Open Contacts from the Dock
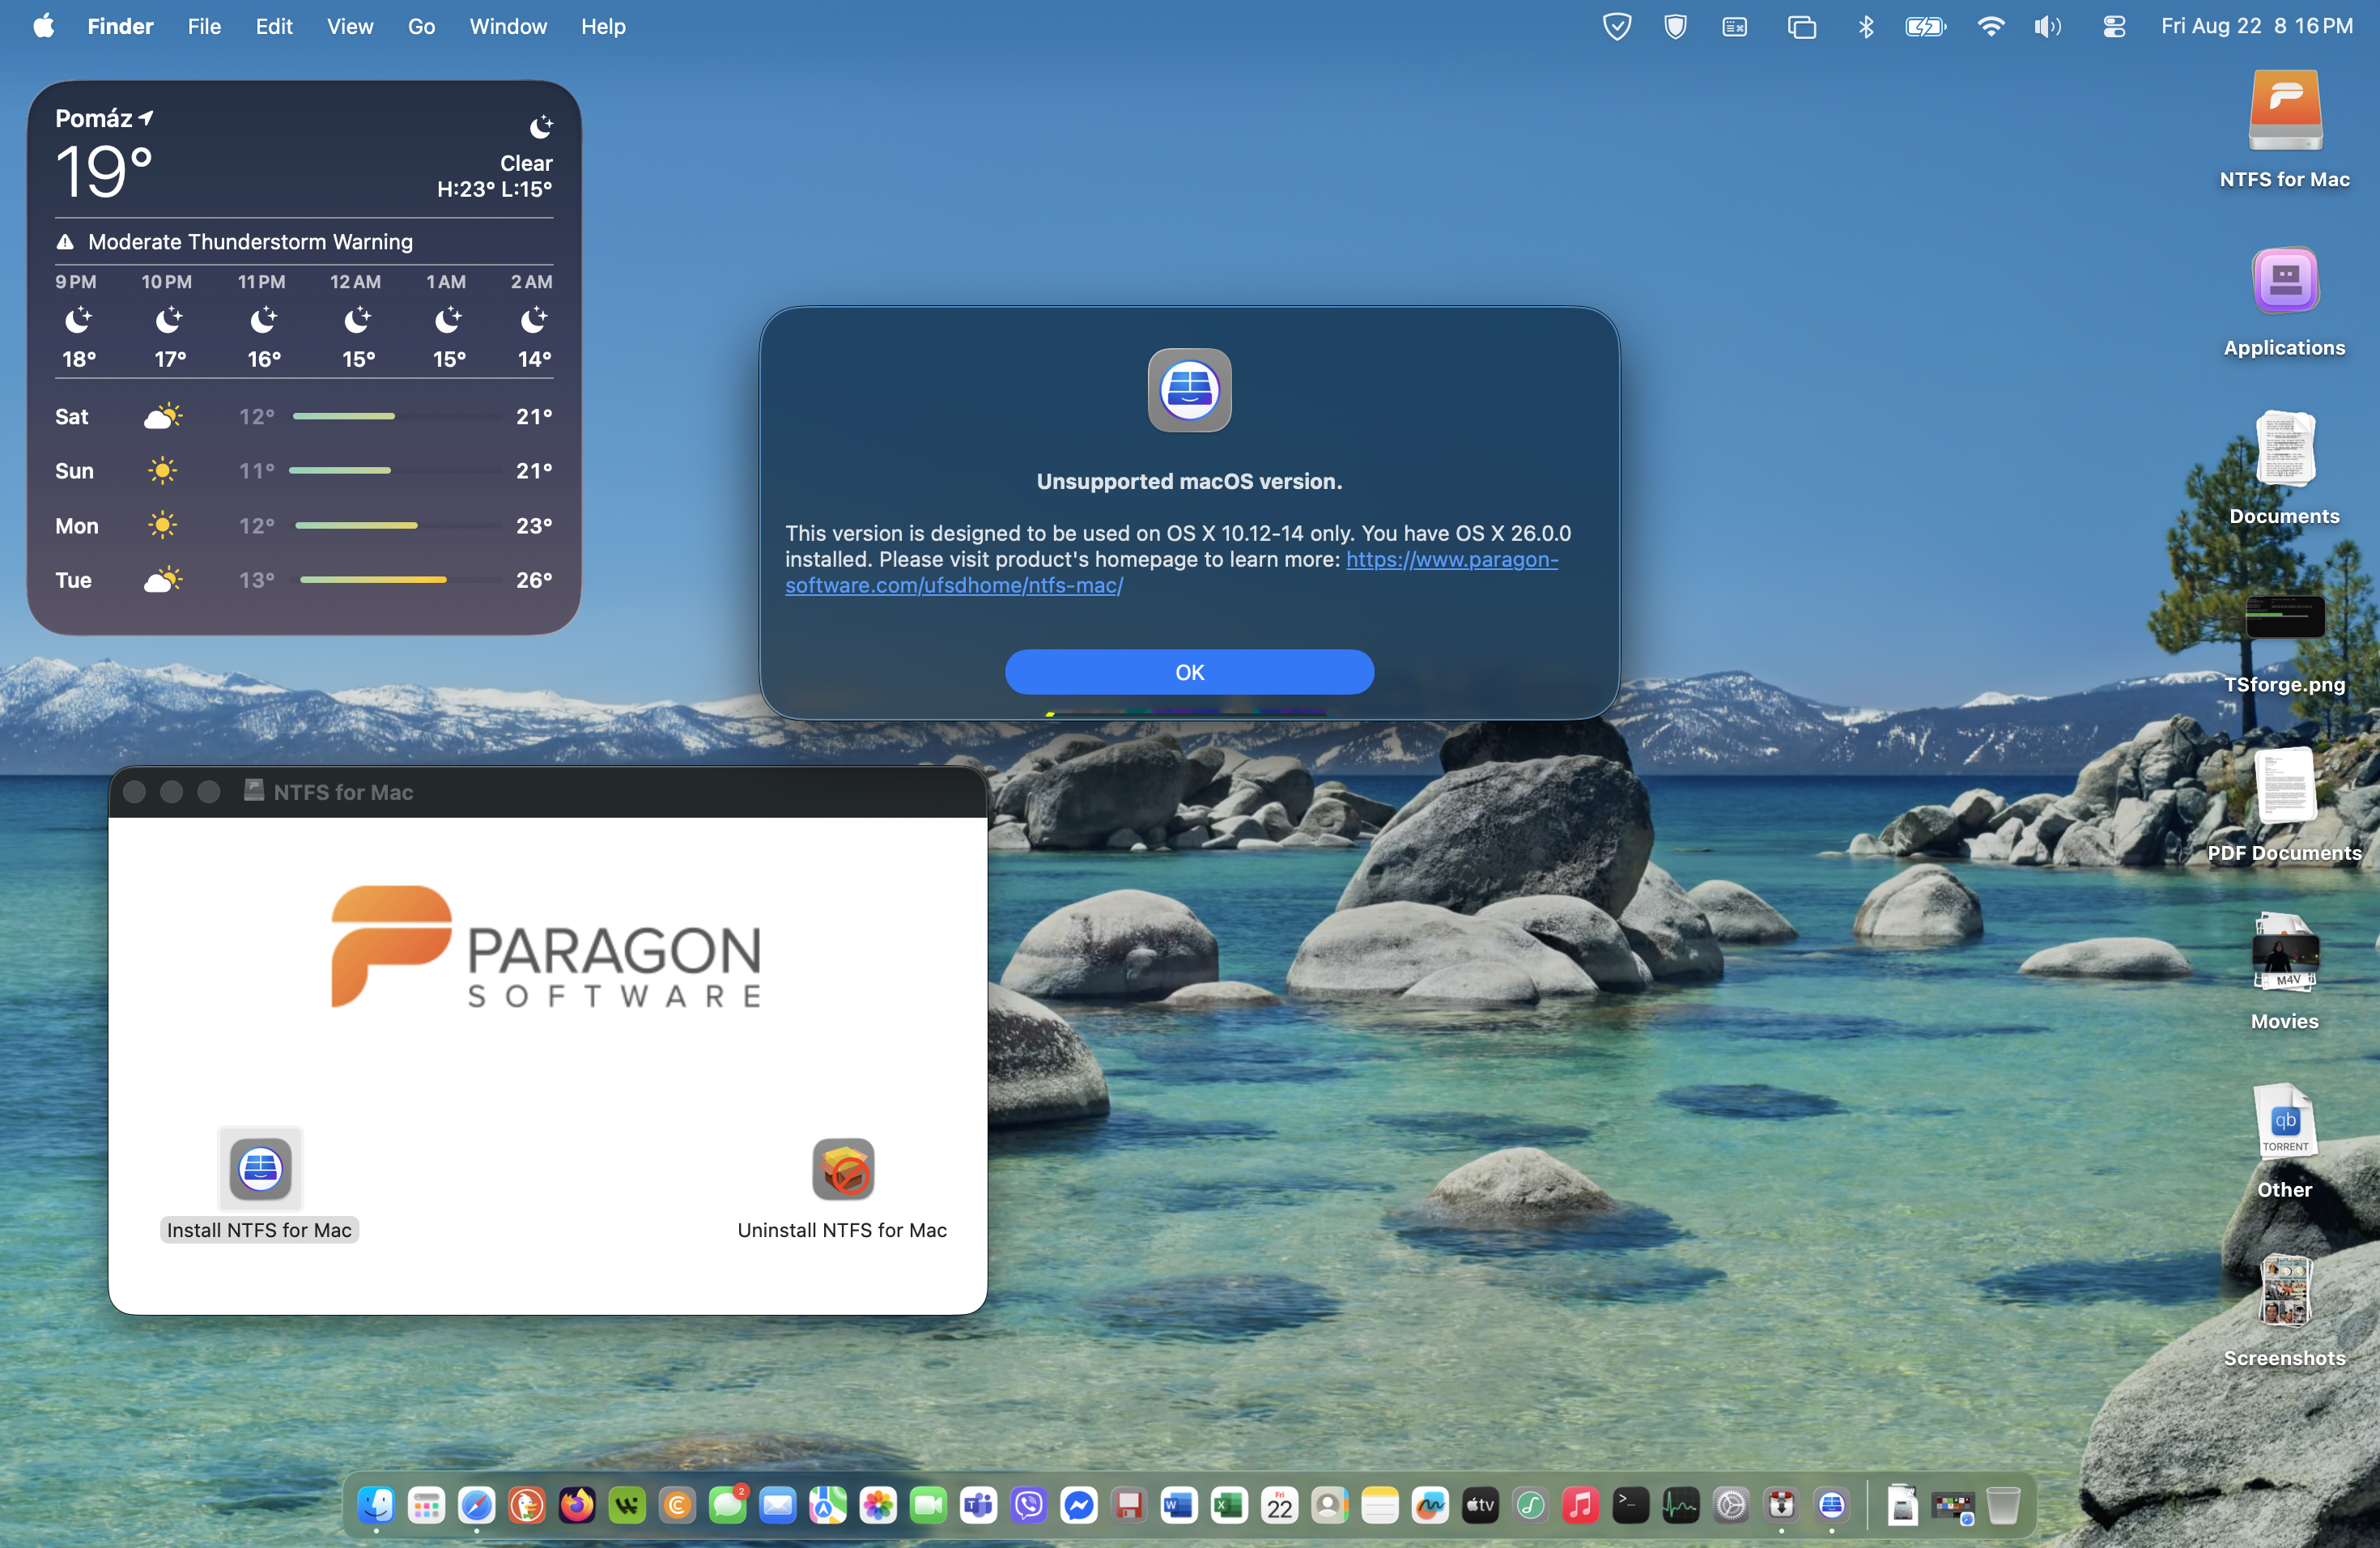This screenshot has height=1548, width=2380. click(x=1330, y=1505)
